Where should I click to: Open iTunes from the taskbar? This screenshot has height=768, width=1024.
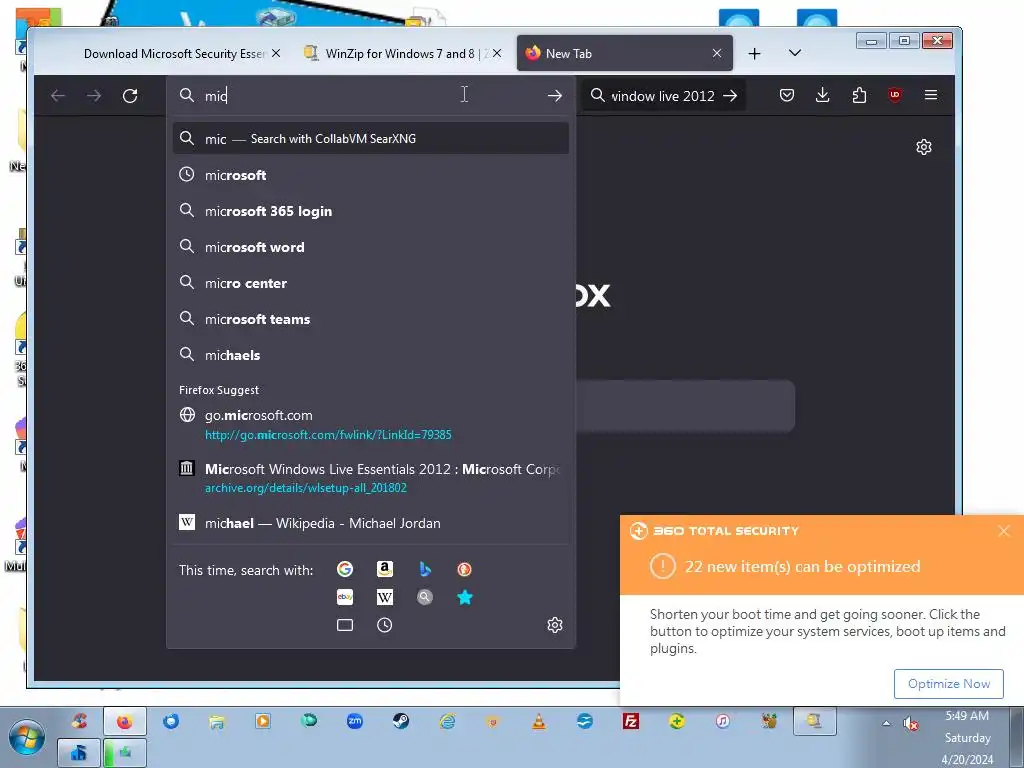[723, 721]
